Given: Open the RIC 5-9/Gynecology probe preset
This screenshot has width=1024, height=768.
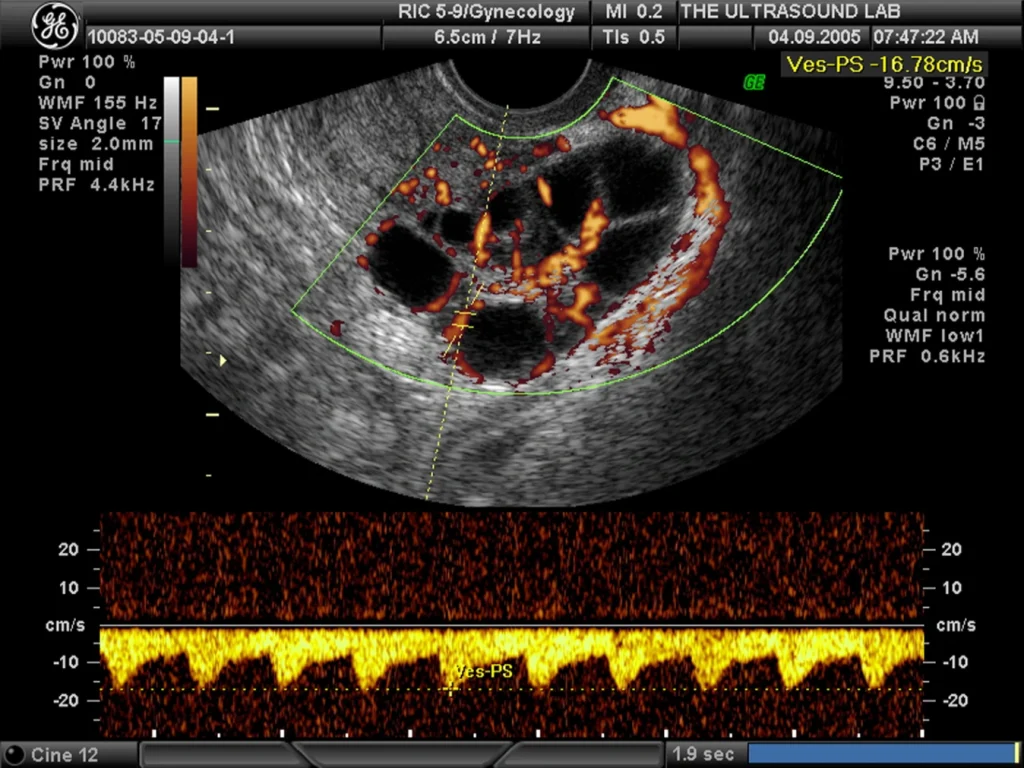Looking at the screenshot, I should point(487,12).
